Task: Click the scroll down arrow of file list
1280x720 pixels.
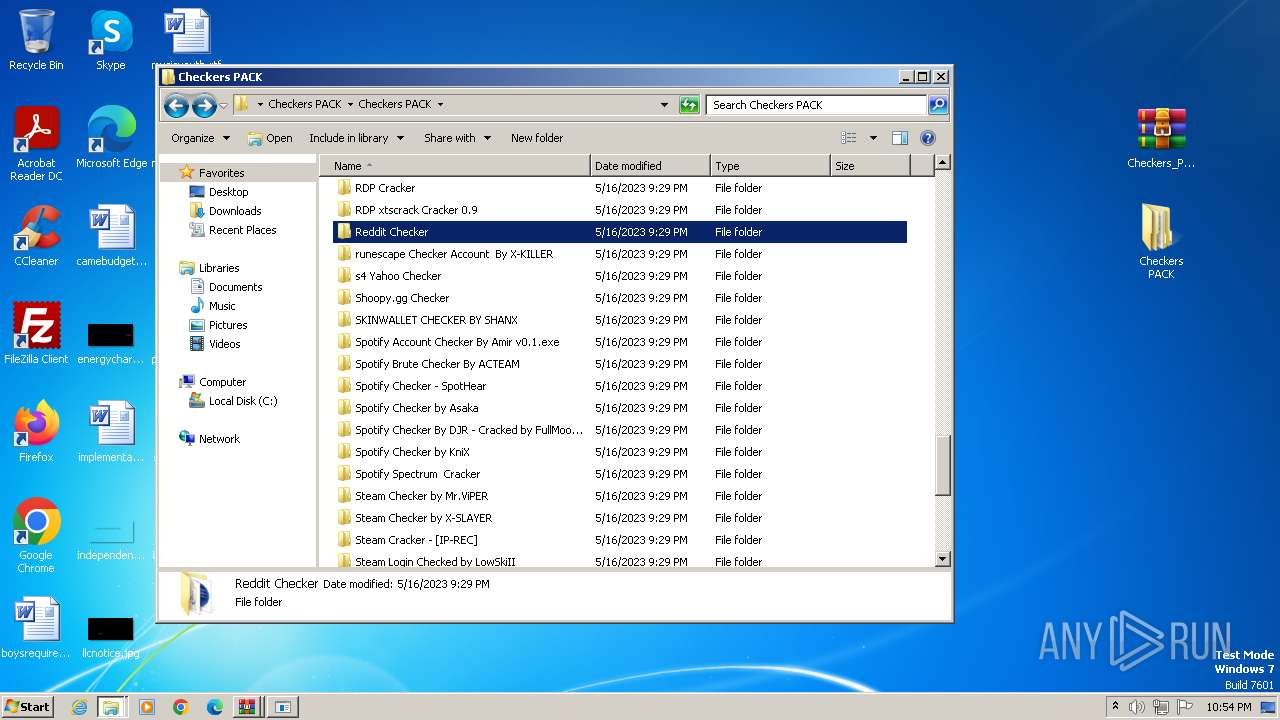Action: click(942, 560)
